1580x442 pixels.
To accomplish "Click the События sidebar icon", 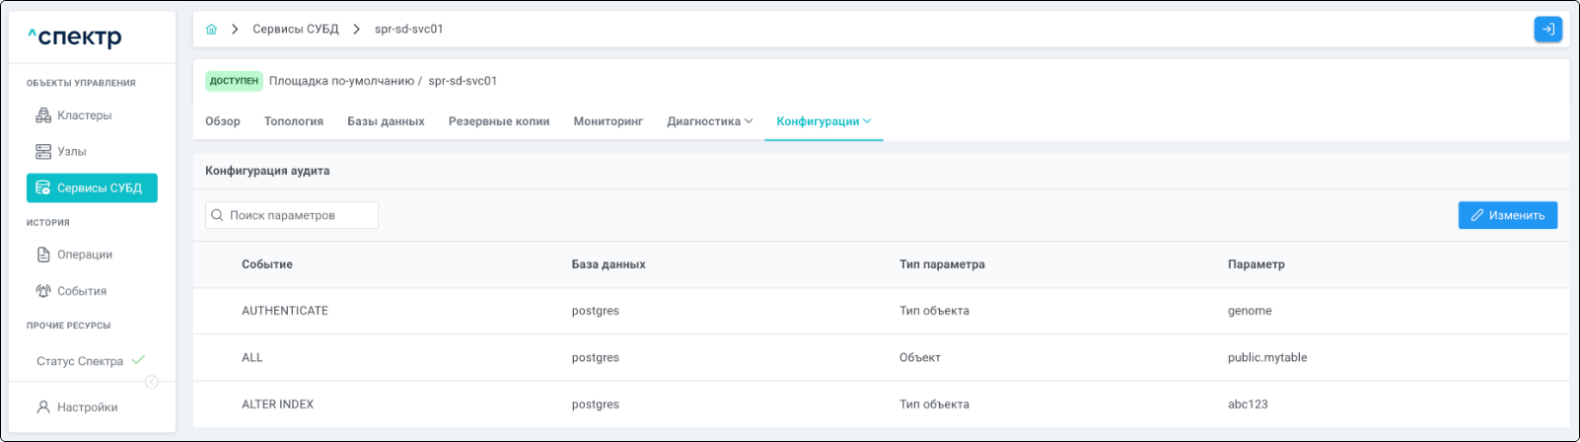I will [x=43, y=291].
